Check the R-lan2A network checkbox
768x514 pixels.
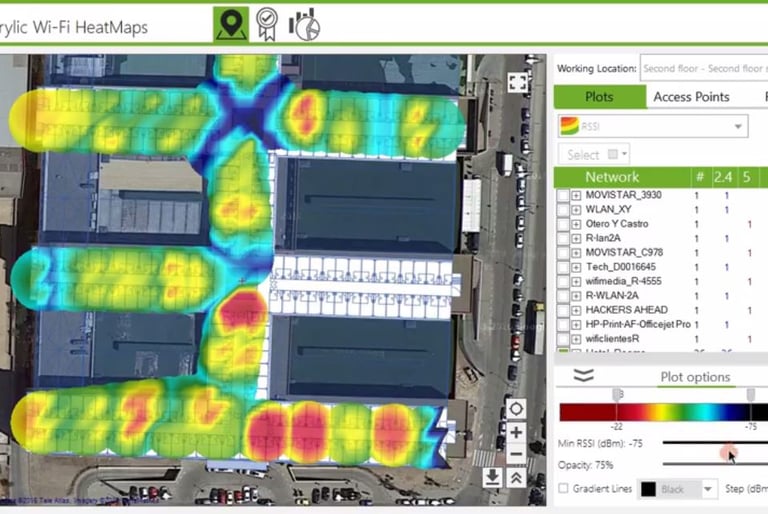pyautogui.click(x=563, y=239)
